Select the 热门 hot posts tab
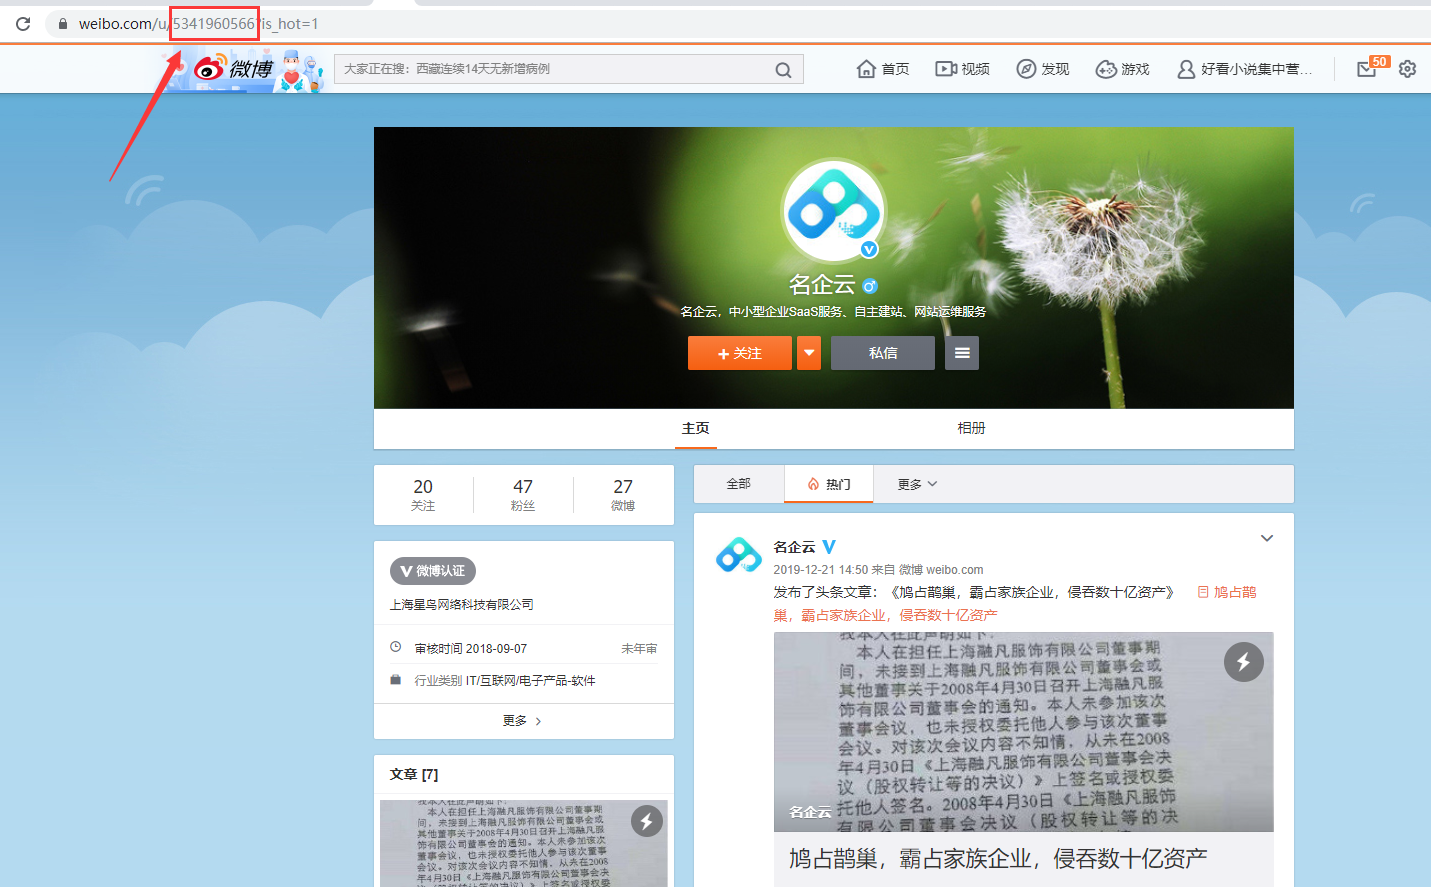The image size is (1431, 887). (829, 484)
